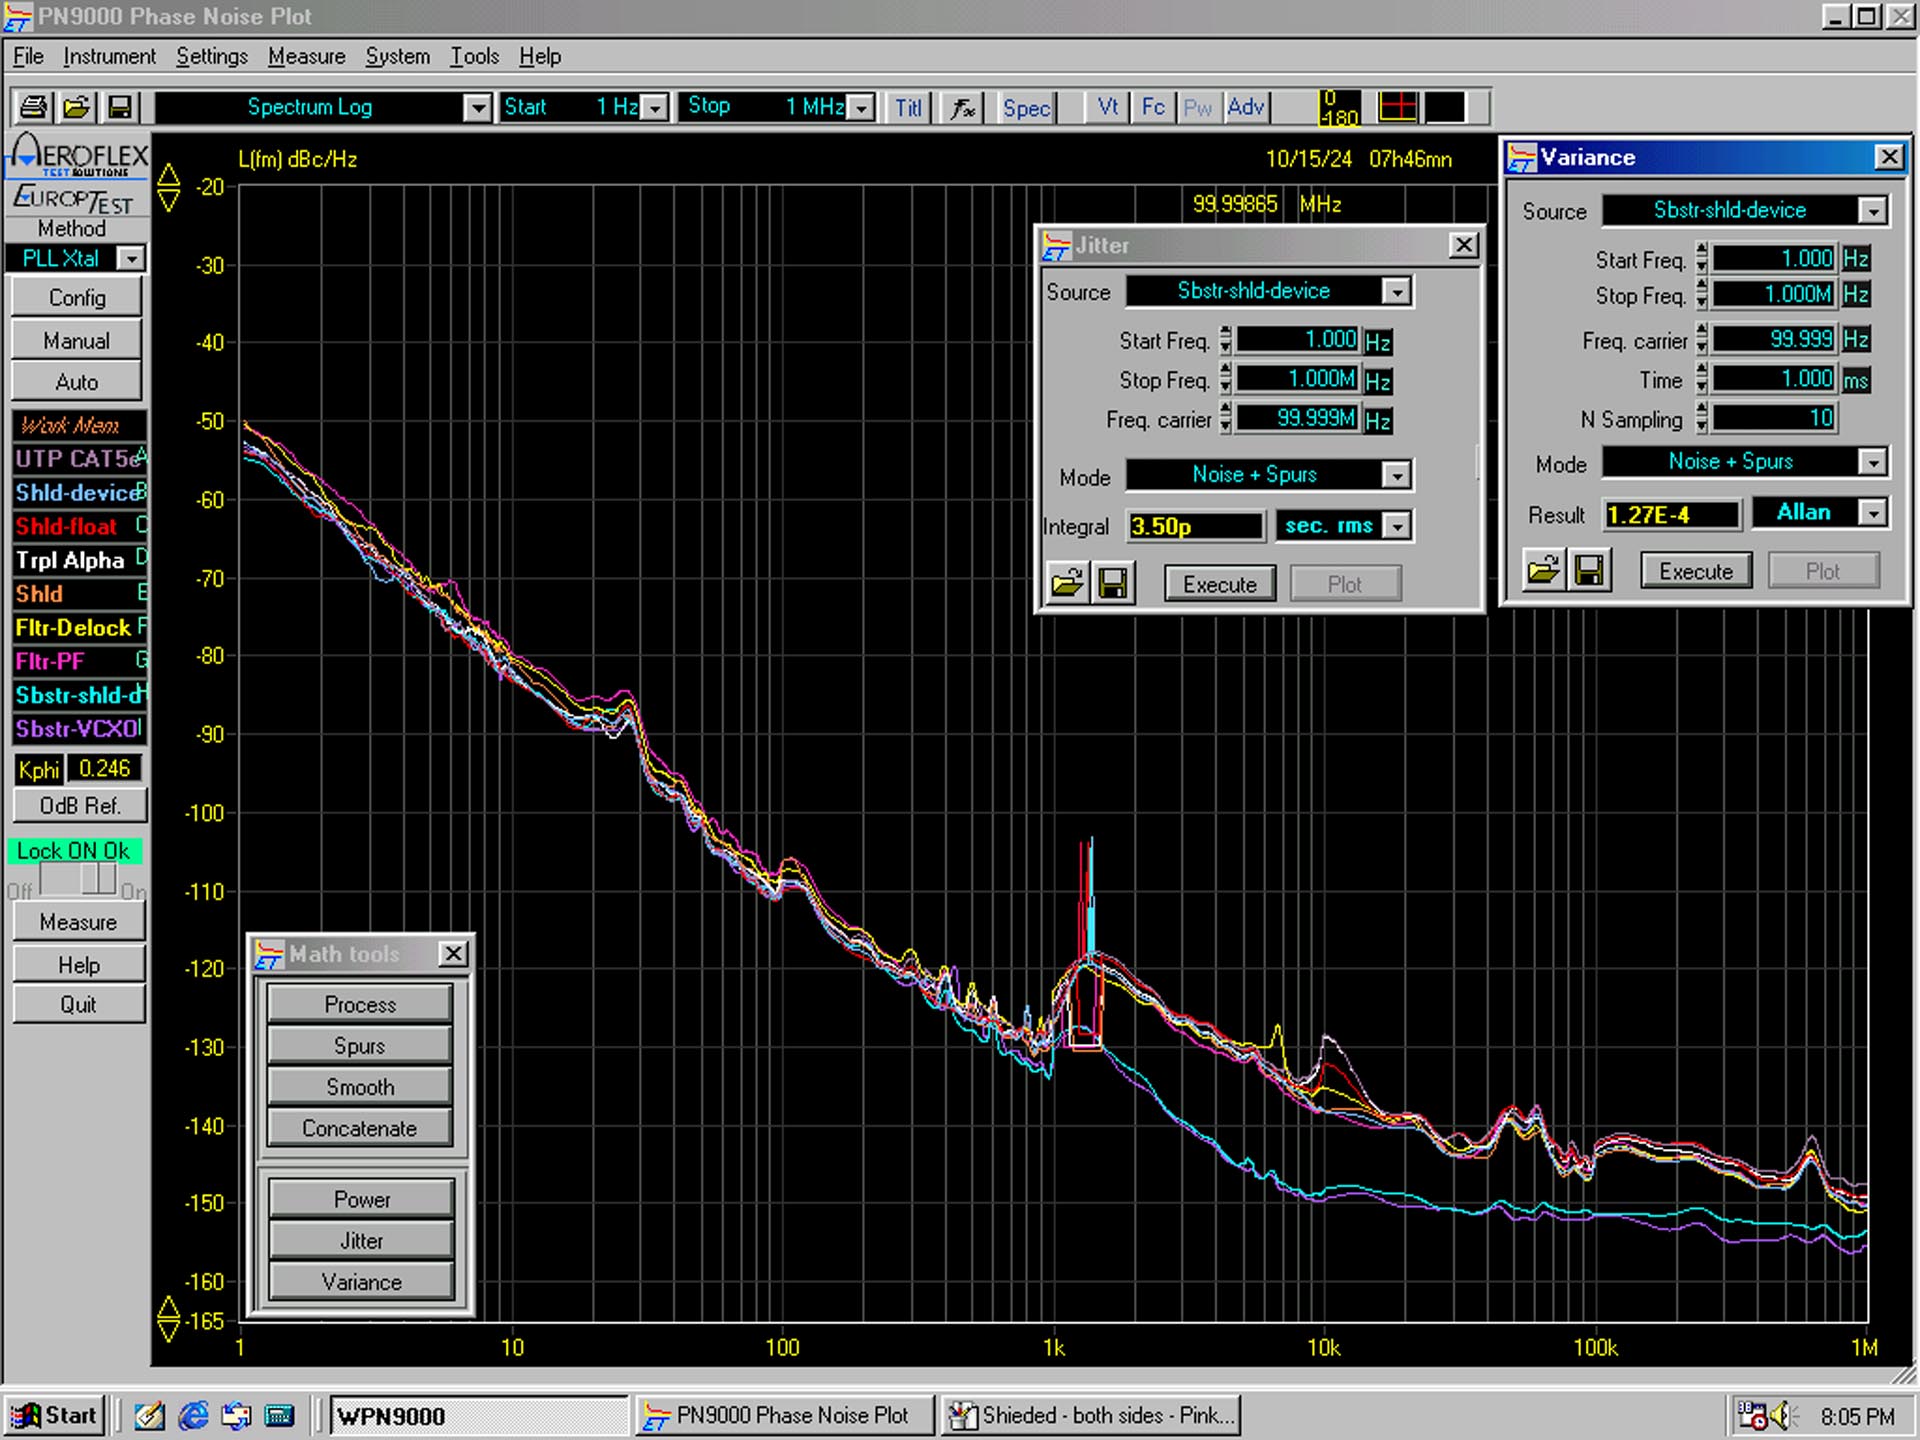
Task: Click the Spec toolbar button
Action: click(x=1026, y=107)
